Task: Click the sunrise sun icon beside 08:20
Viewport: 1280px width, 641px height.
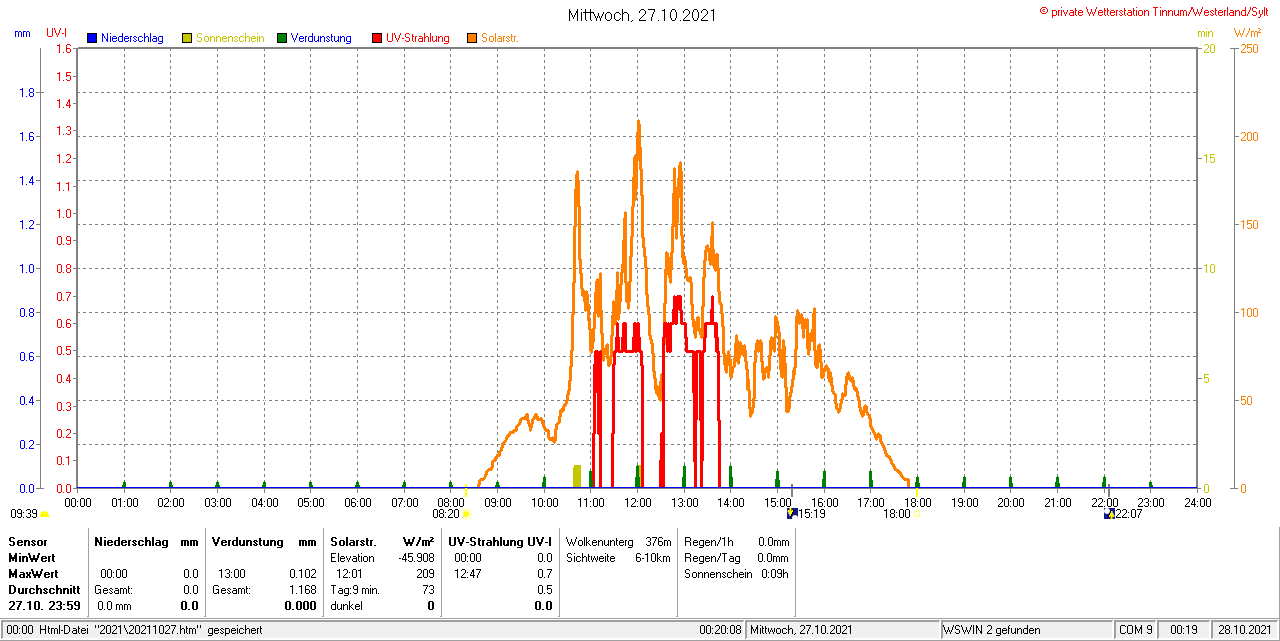Action: (466, 514)
